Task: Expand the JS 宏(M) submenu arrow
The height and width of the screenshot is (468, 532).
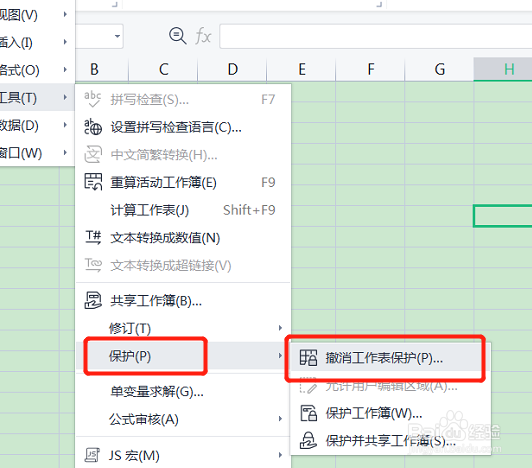Action: click(x=280, y=455)
